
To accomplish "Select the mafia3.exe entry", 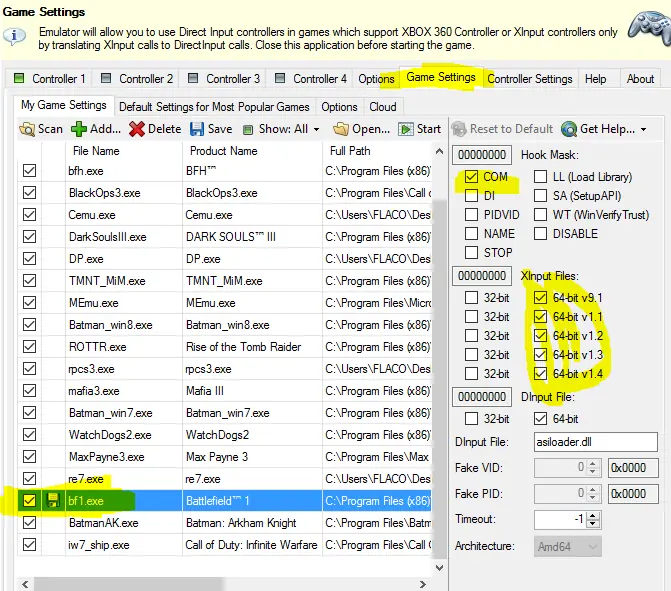I will [94, 391].
